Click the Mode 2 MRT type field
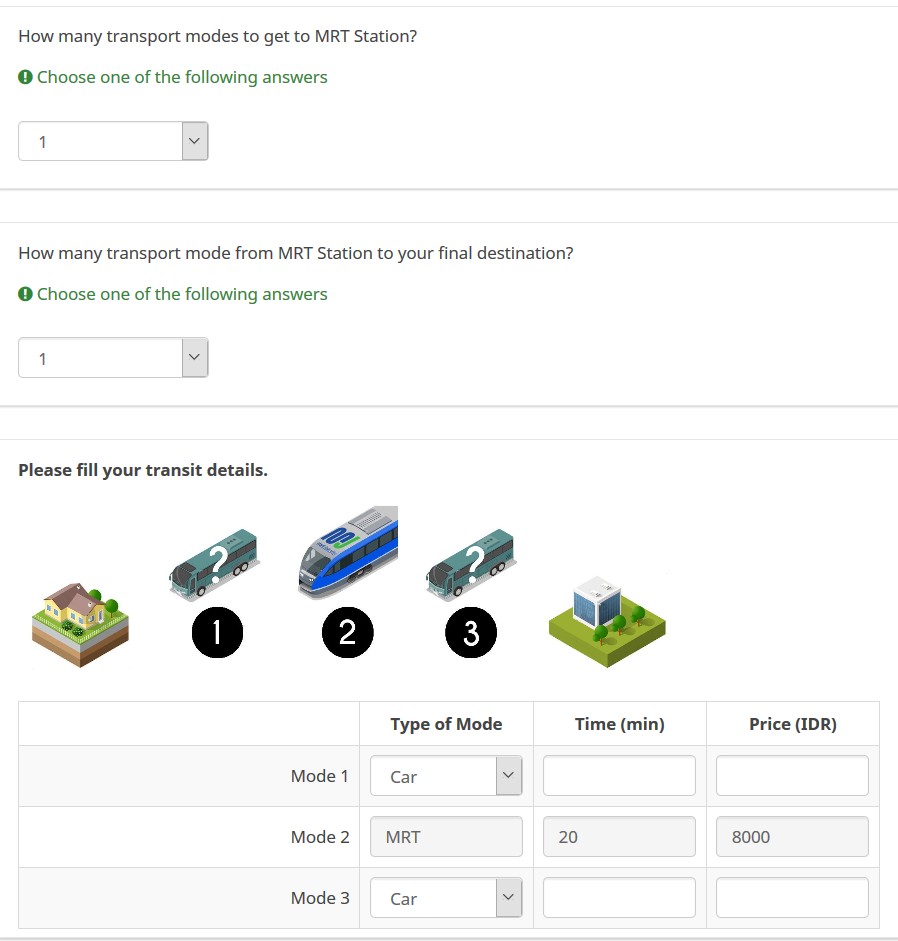The image size is (898, 941). (446, 837)
